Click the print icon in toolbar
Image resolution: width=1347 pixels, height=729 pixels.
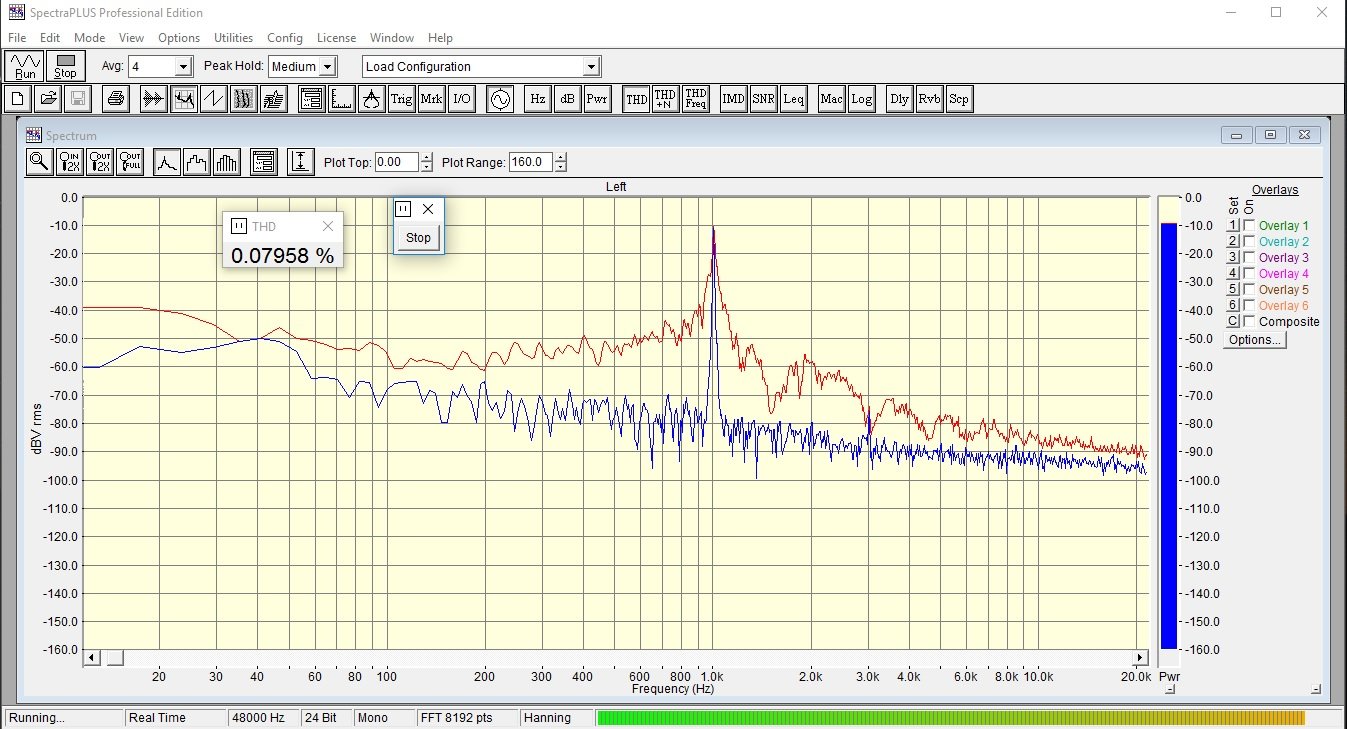click(x=116, y=99)
